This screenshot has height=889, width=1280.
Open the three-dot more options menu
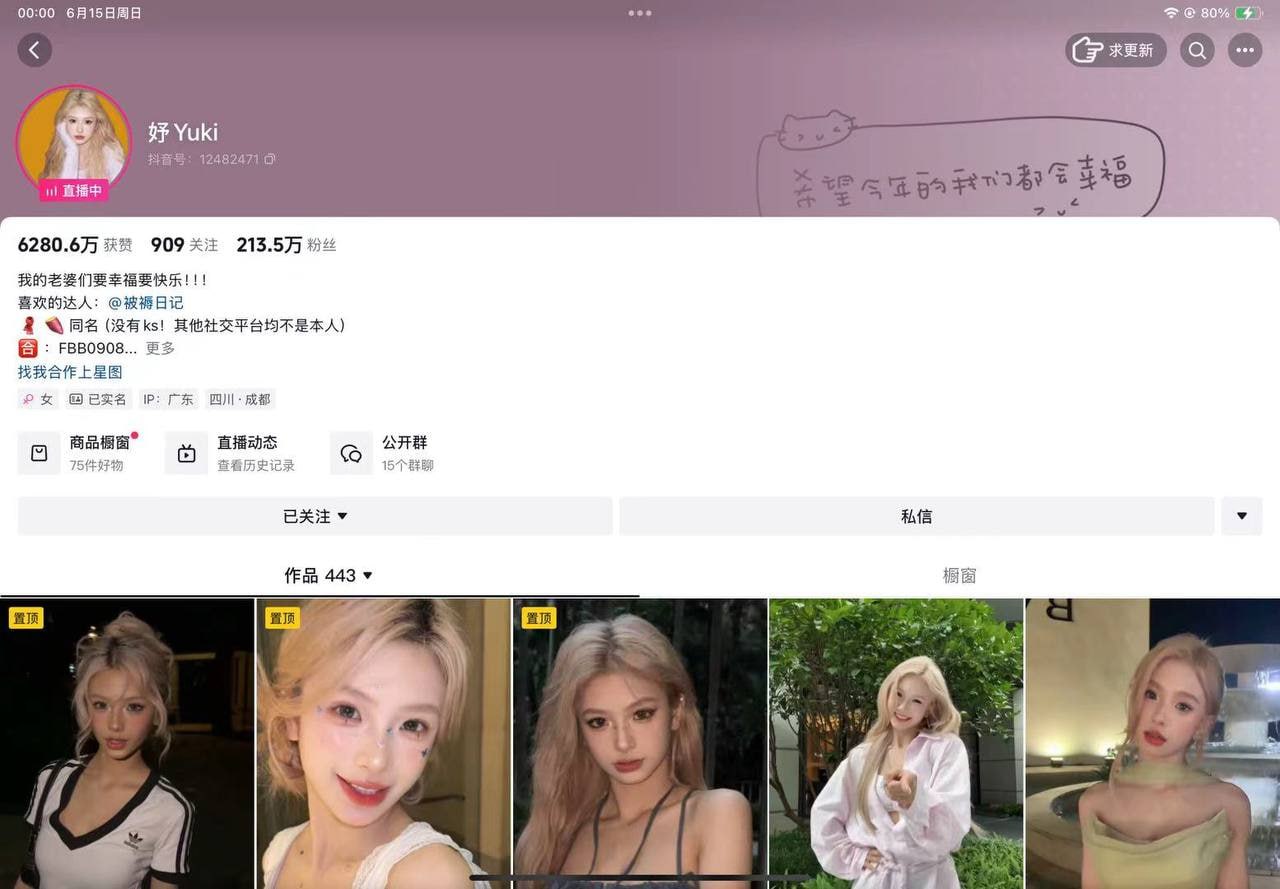1245,50
